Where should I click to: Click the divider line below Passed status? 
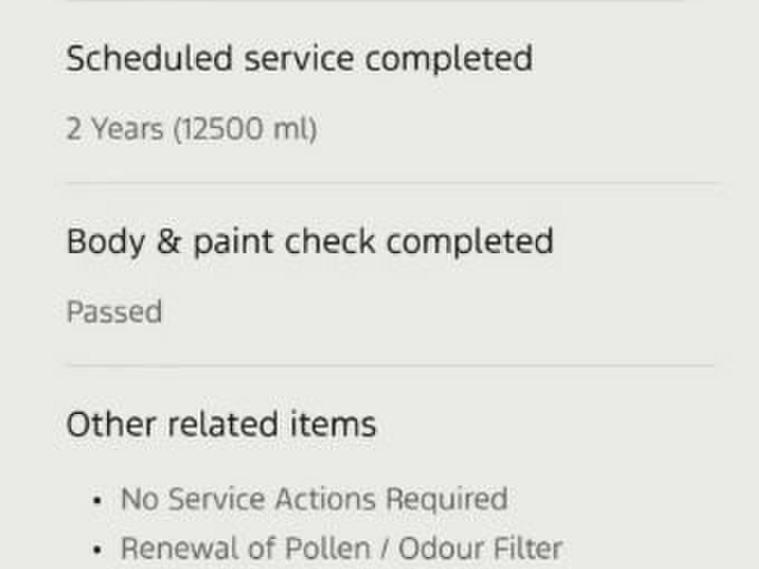coord(391,365)
